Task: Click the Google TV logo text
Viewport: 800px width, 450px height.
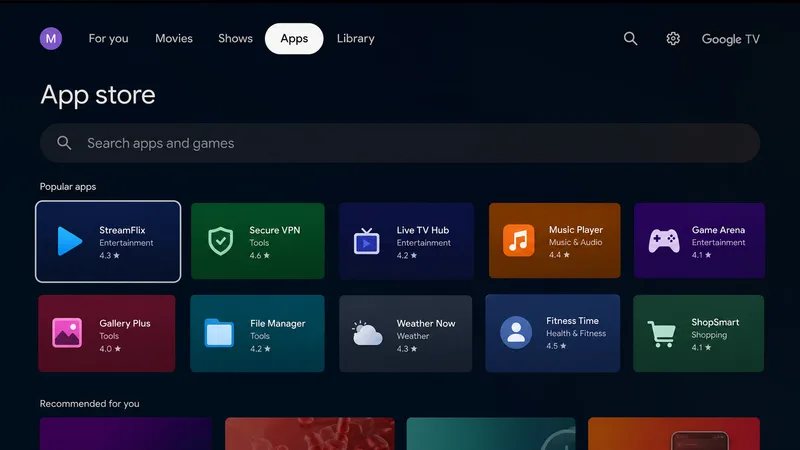Action: pos(731,39)
